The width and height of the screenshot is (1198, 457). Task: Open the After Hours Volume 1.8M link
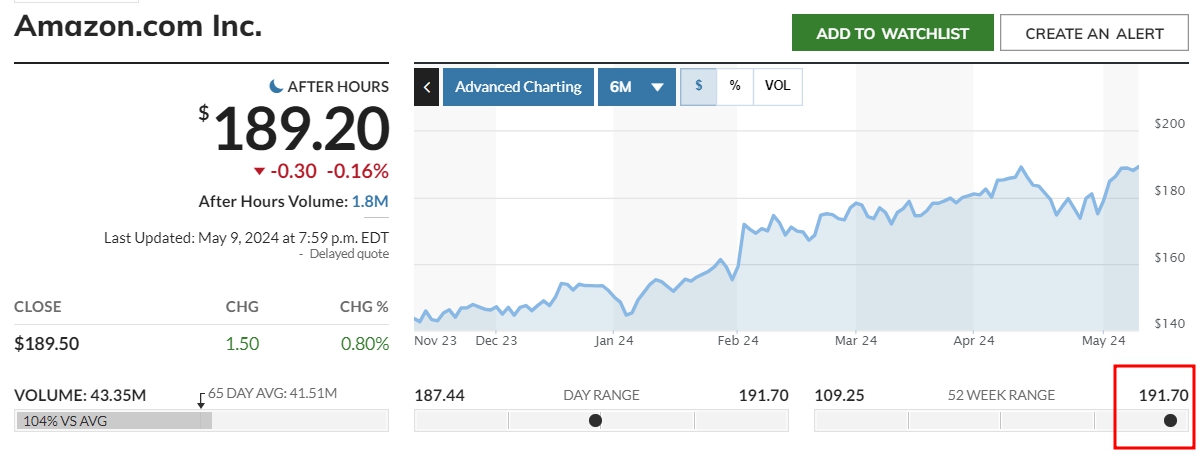pos(370,202)
